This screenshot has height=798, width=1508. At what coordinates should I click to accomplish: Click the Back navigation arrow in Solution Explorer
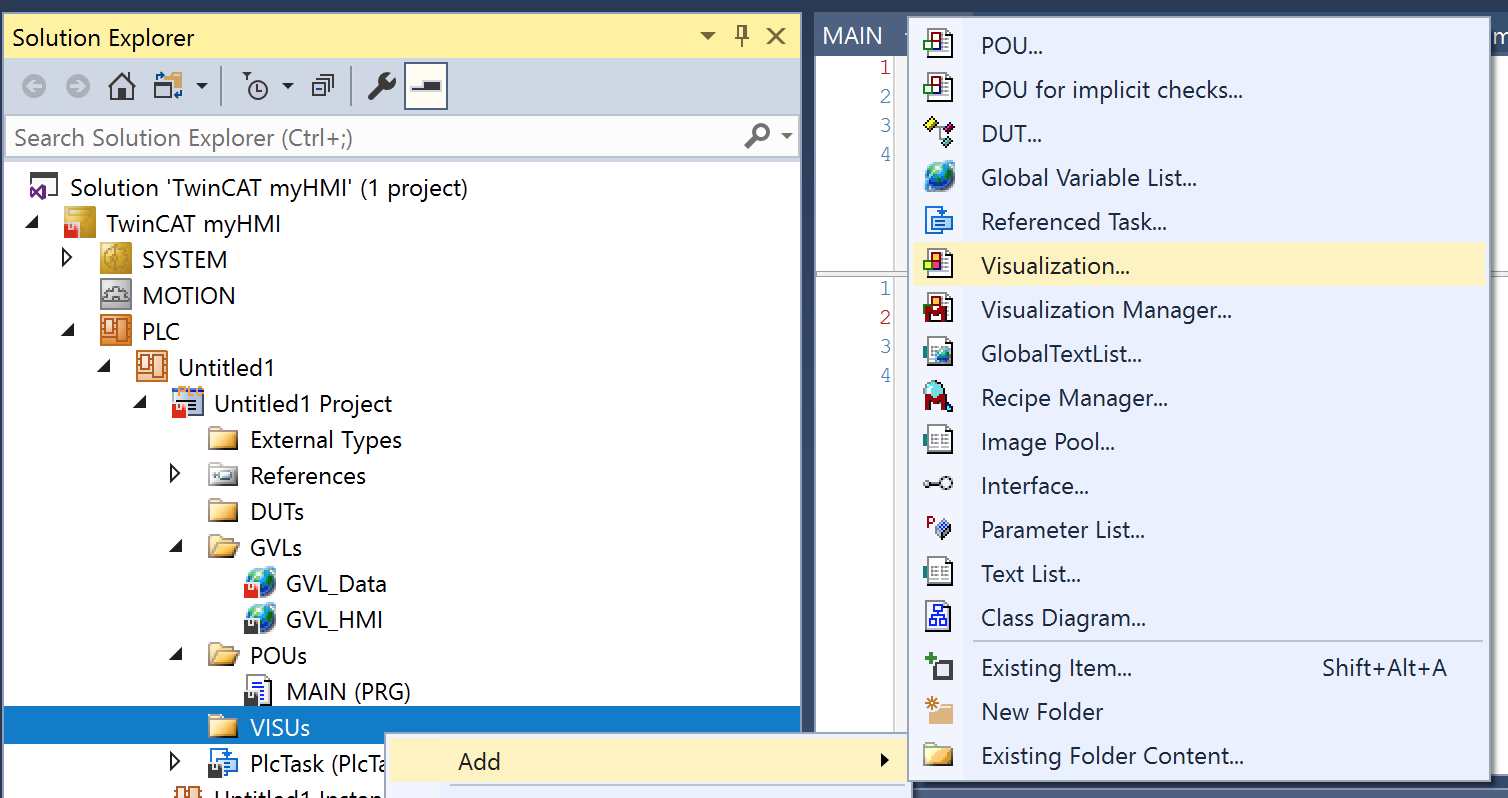point(34,88)
